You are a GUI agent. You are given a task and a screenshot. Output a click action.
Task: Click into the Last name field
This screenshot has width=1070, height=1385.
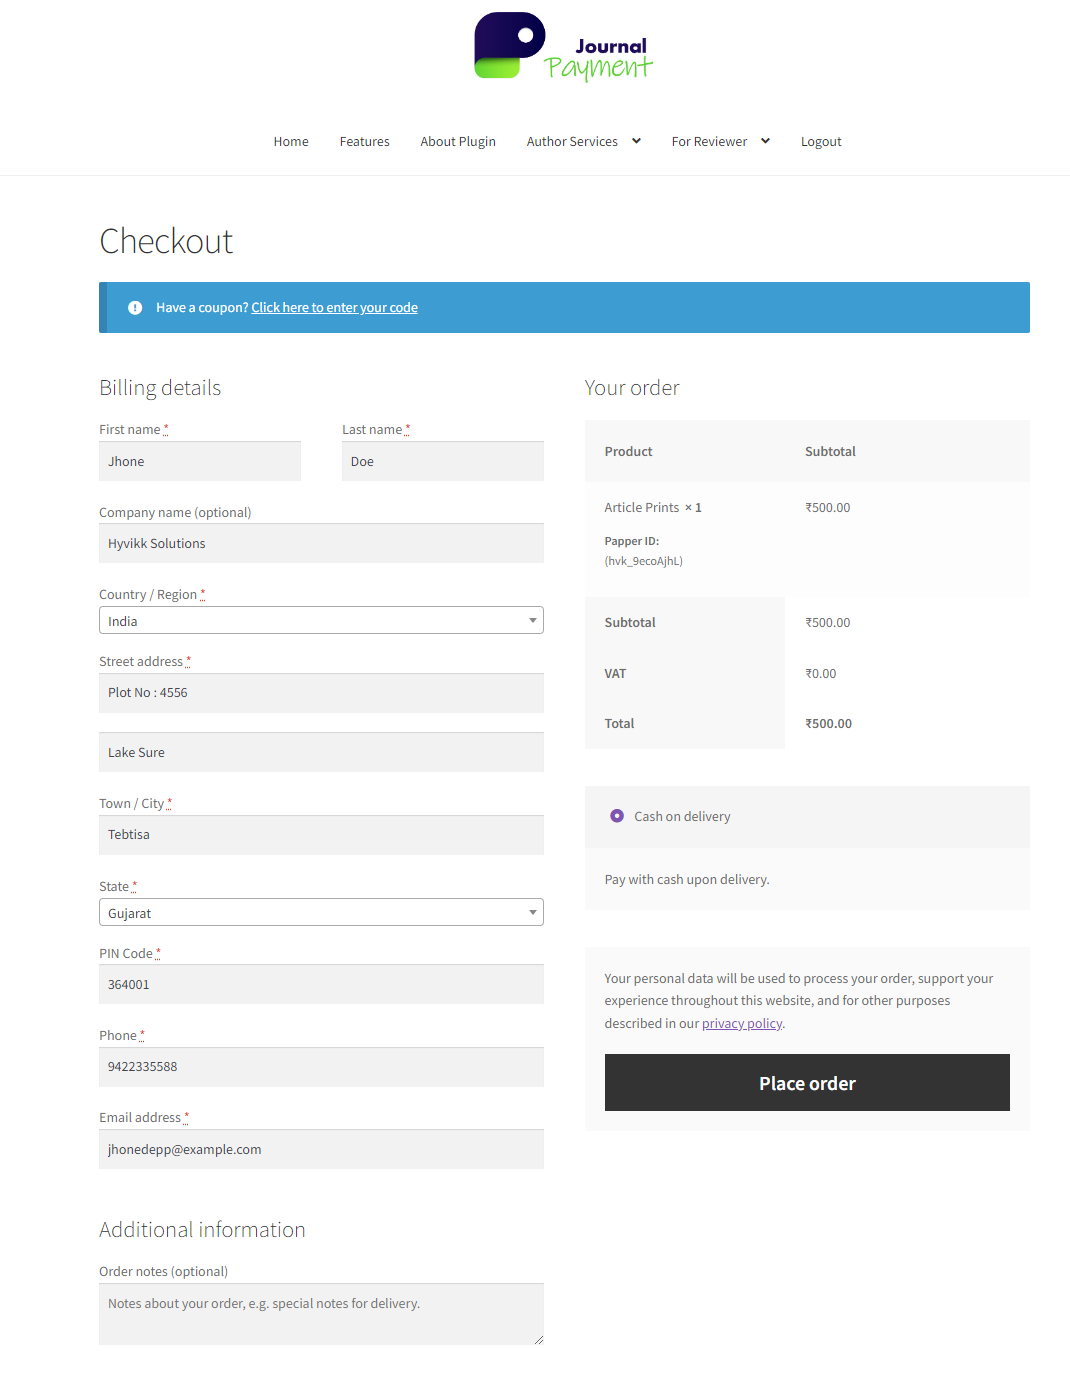(x=442, y=462)
